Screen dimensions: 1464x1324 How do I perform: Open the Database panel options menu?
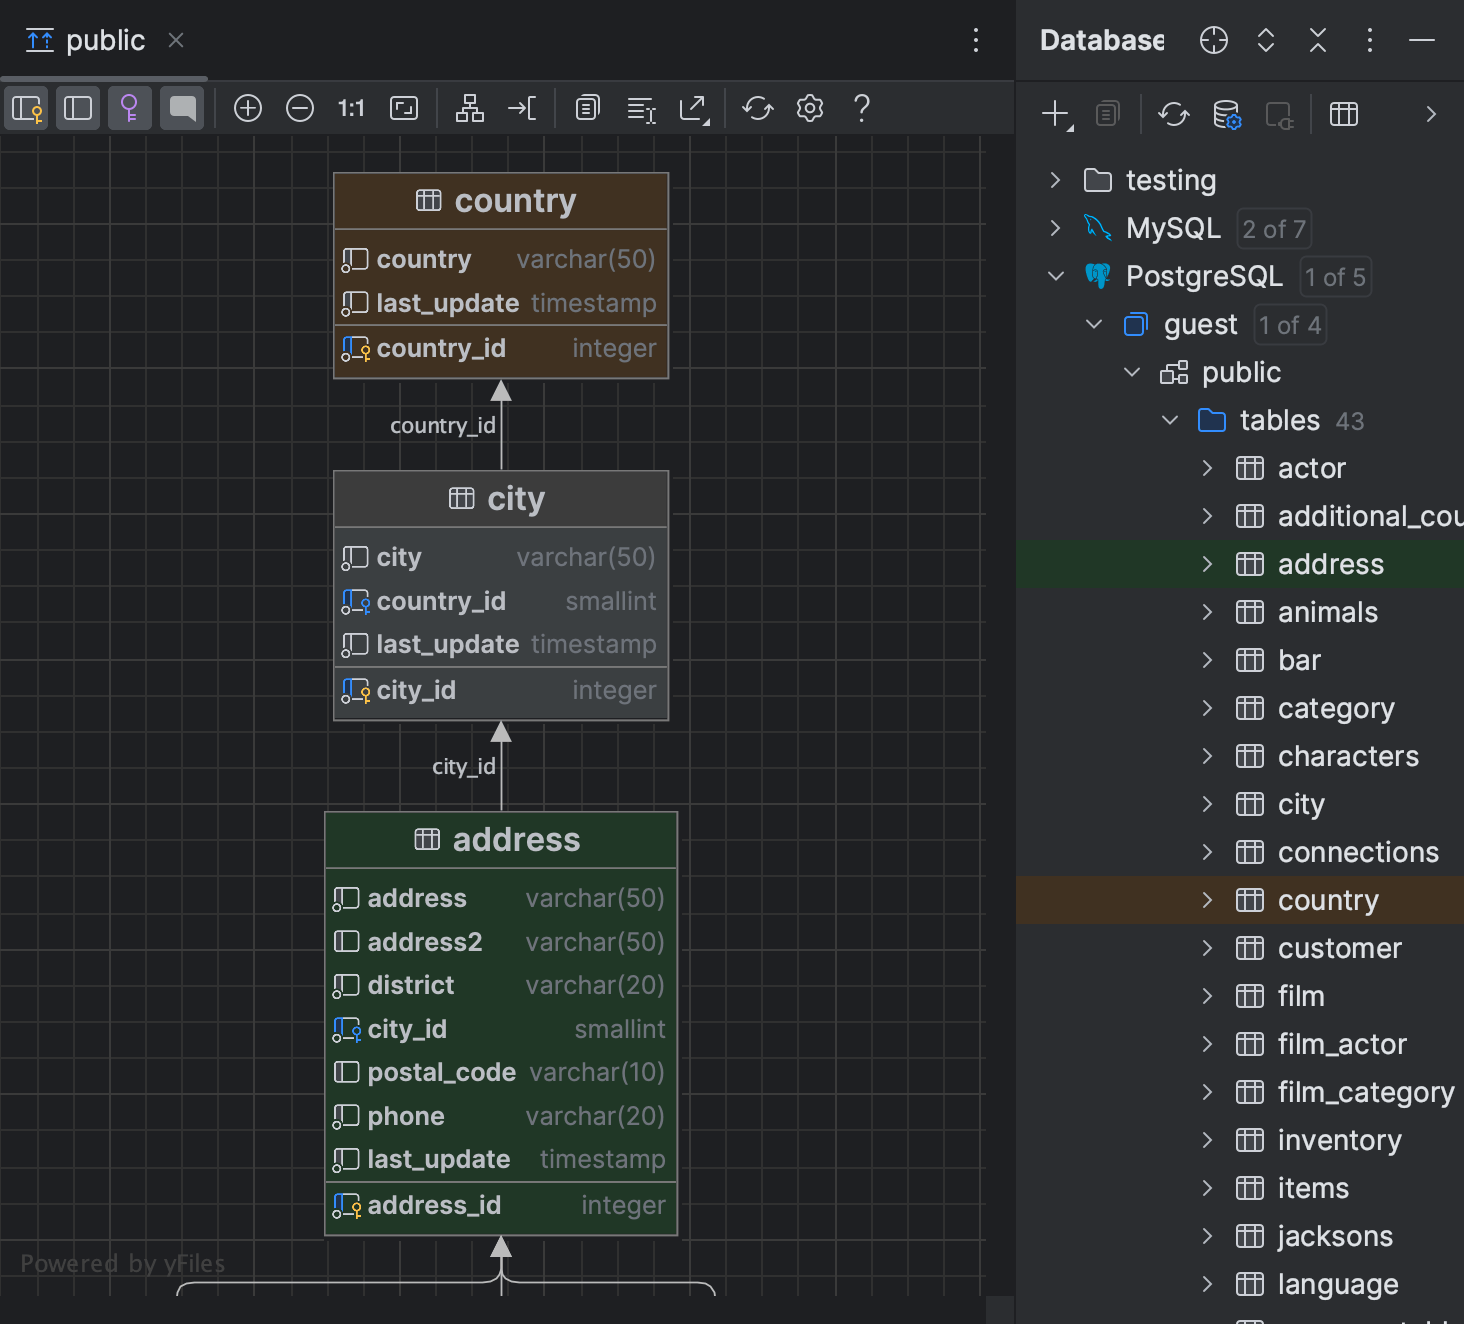[x=1370, y=40]
